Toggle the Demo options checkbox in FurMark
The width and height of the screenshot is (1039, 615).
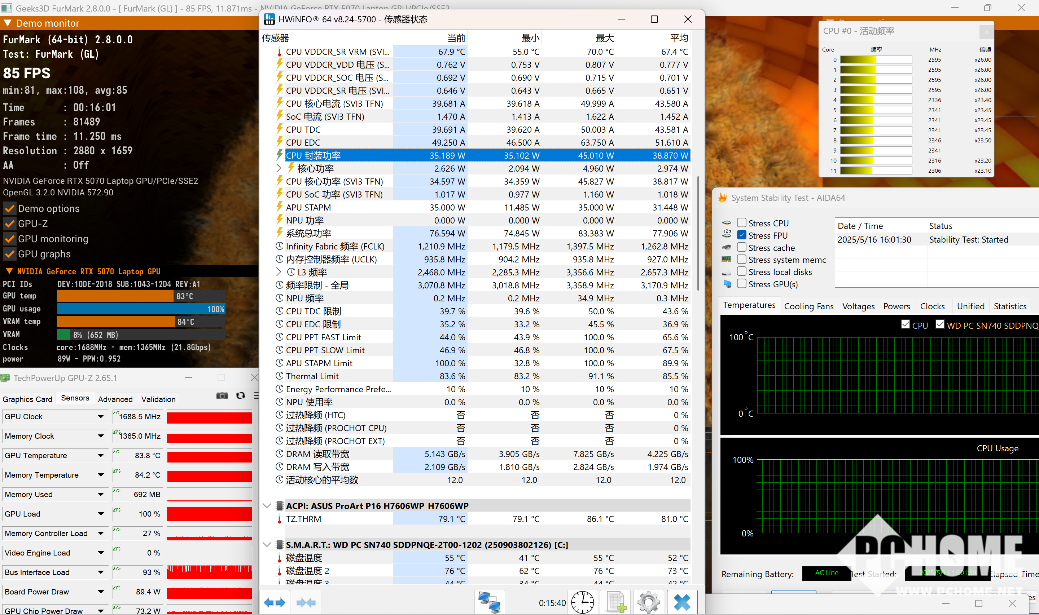pyautogui.click(x=9, y=208)
